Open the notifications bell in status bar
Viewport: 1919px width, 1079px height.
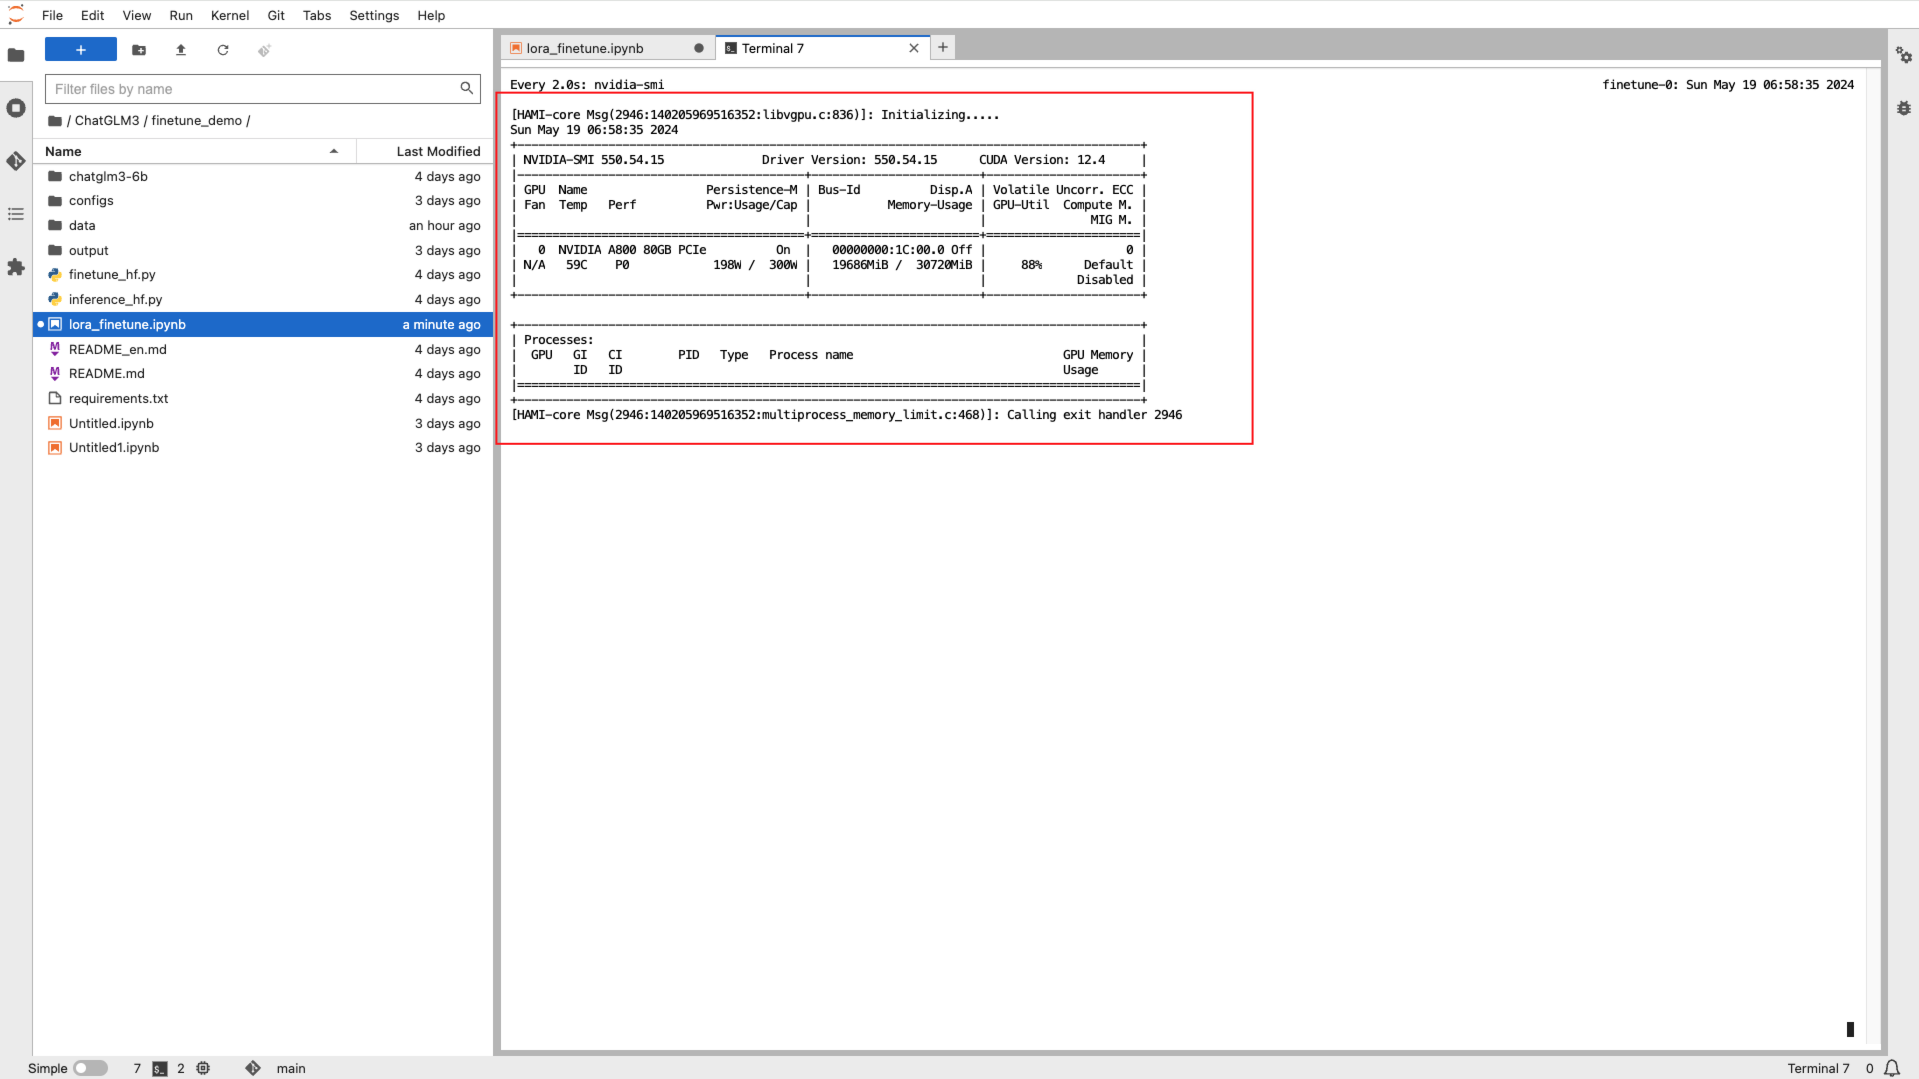click(1892, 1068)
